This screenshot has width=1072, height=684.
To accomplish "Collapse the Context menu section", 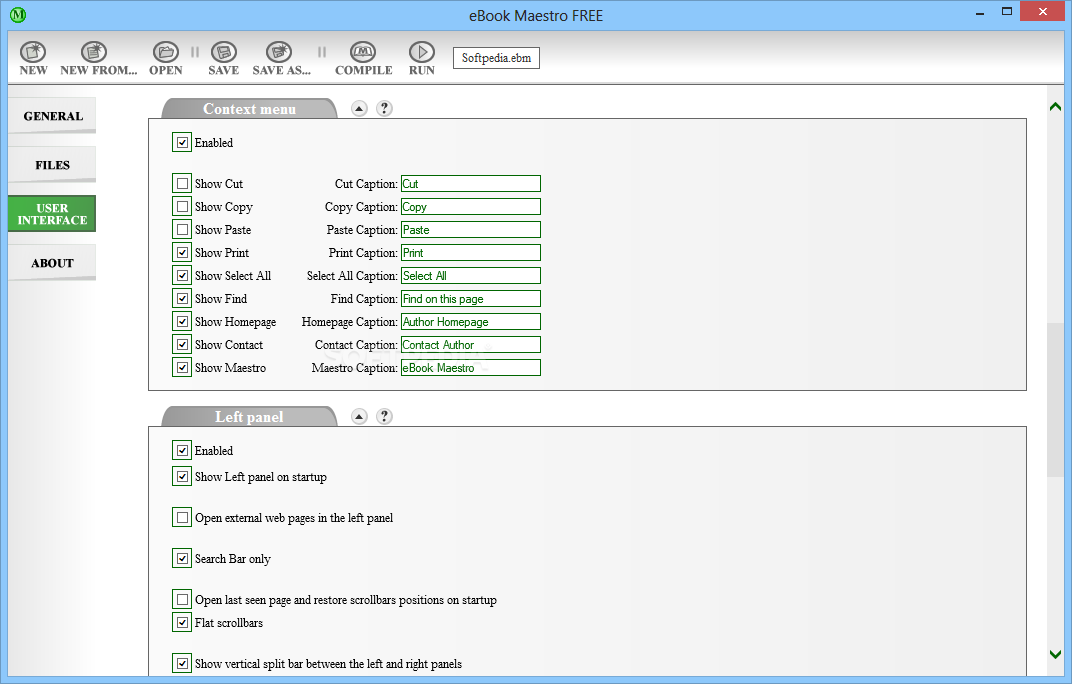I will [x=360, y=108].
